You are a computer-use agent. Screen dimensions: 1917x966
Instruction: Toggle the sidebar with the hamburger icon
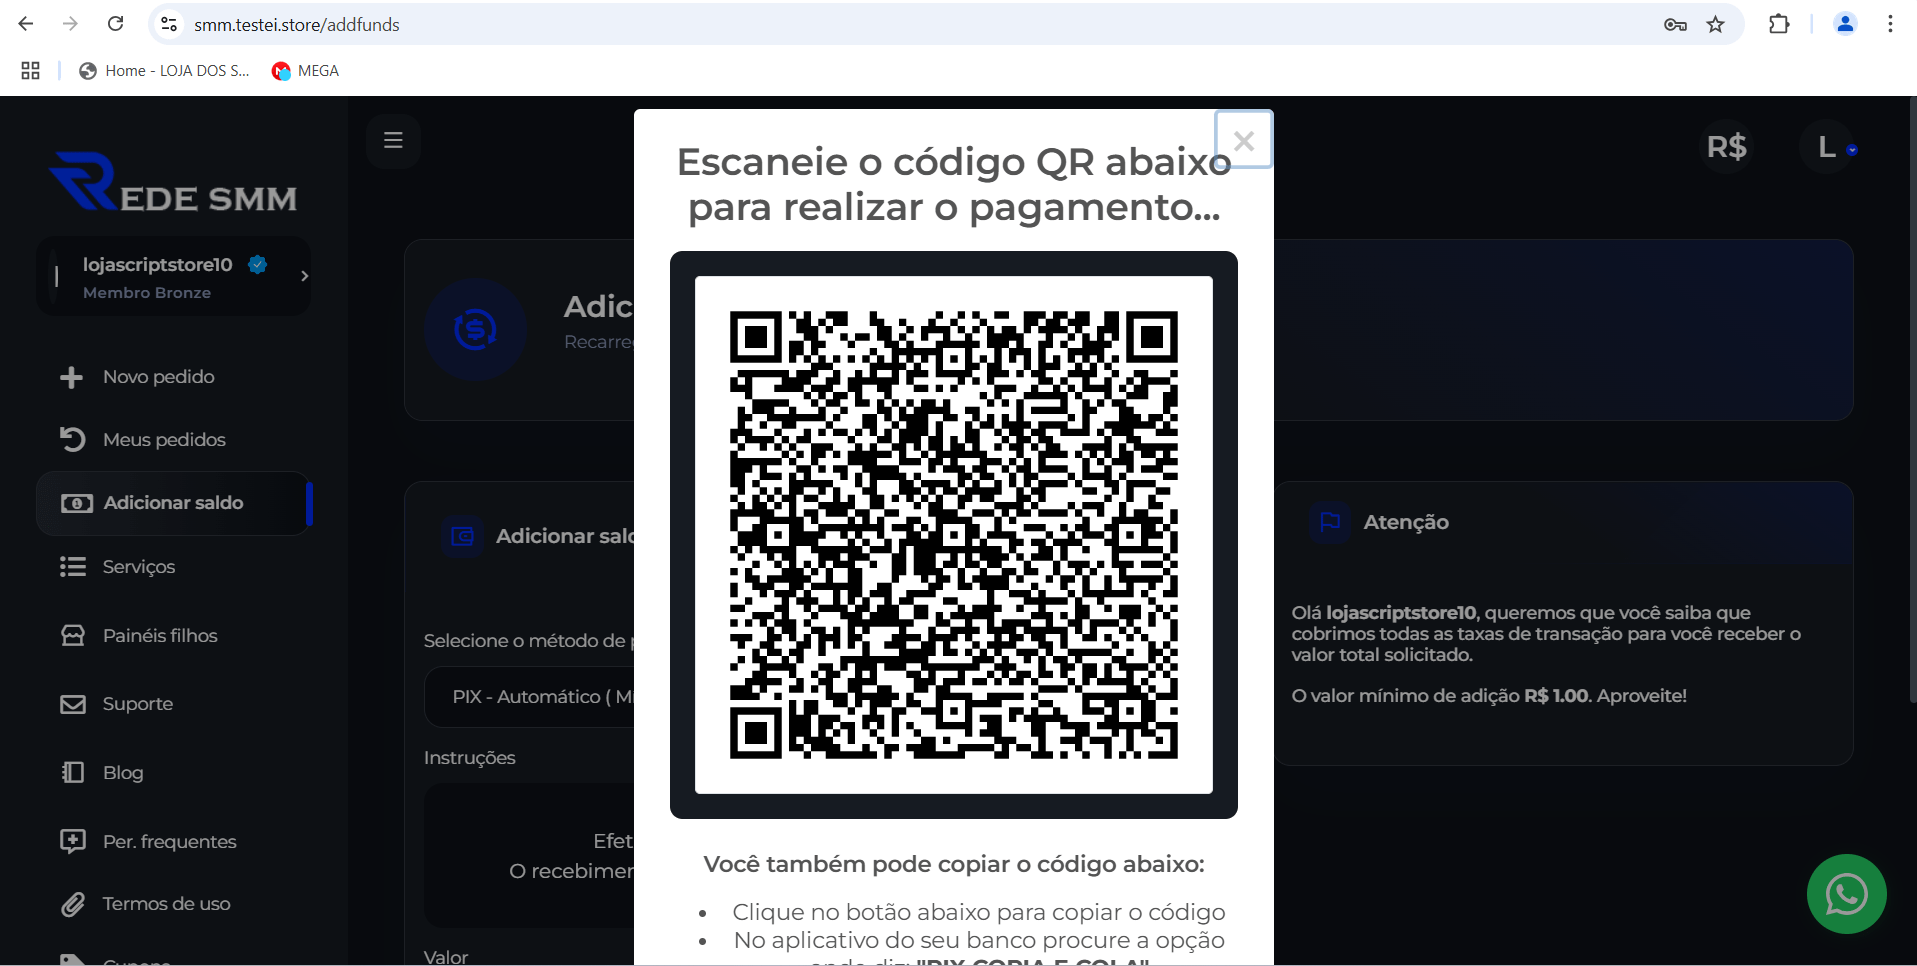392,140
